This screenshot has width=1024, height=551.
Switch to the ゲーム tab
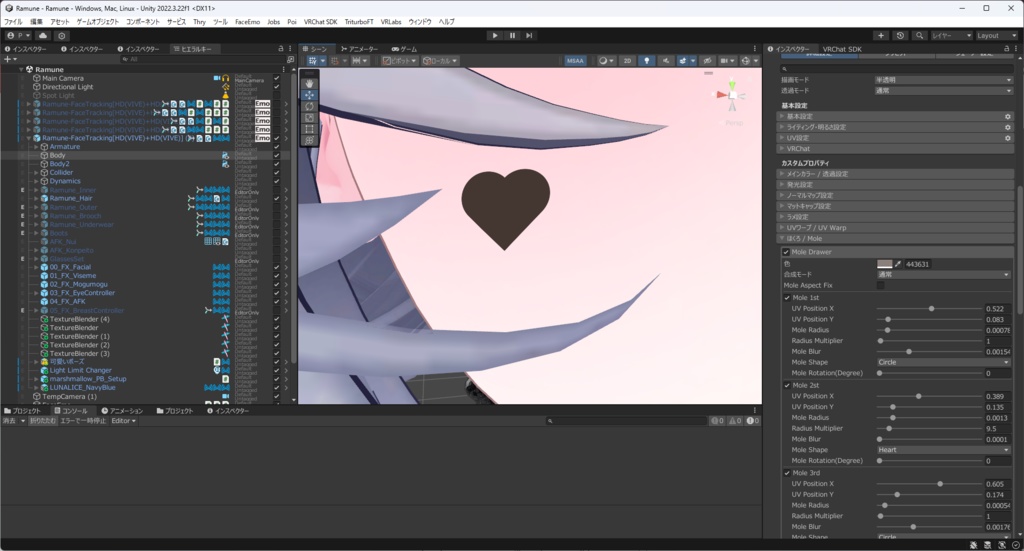pos(404,49)
